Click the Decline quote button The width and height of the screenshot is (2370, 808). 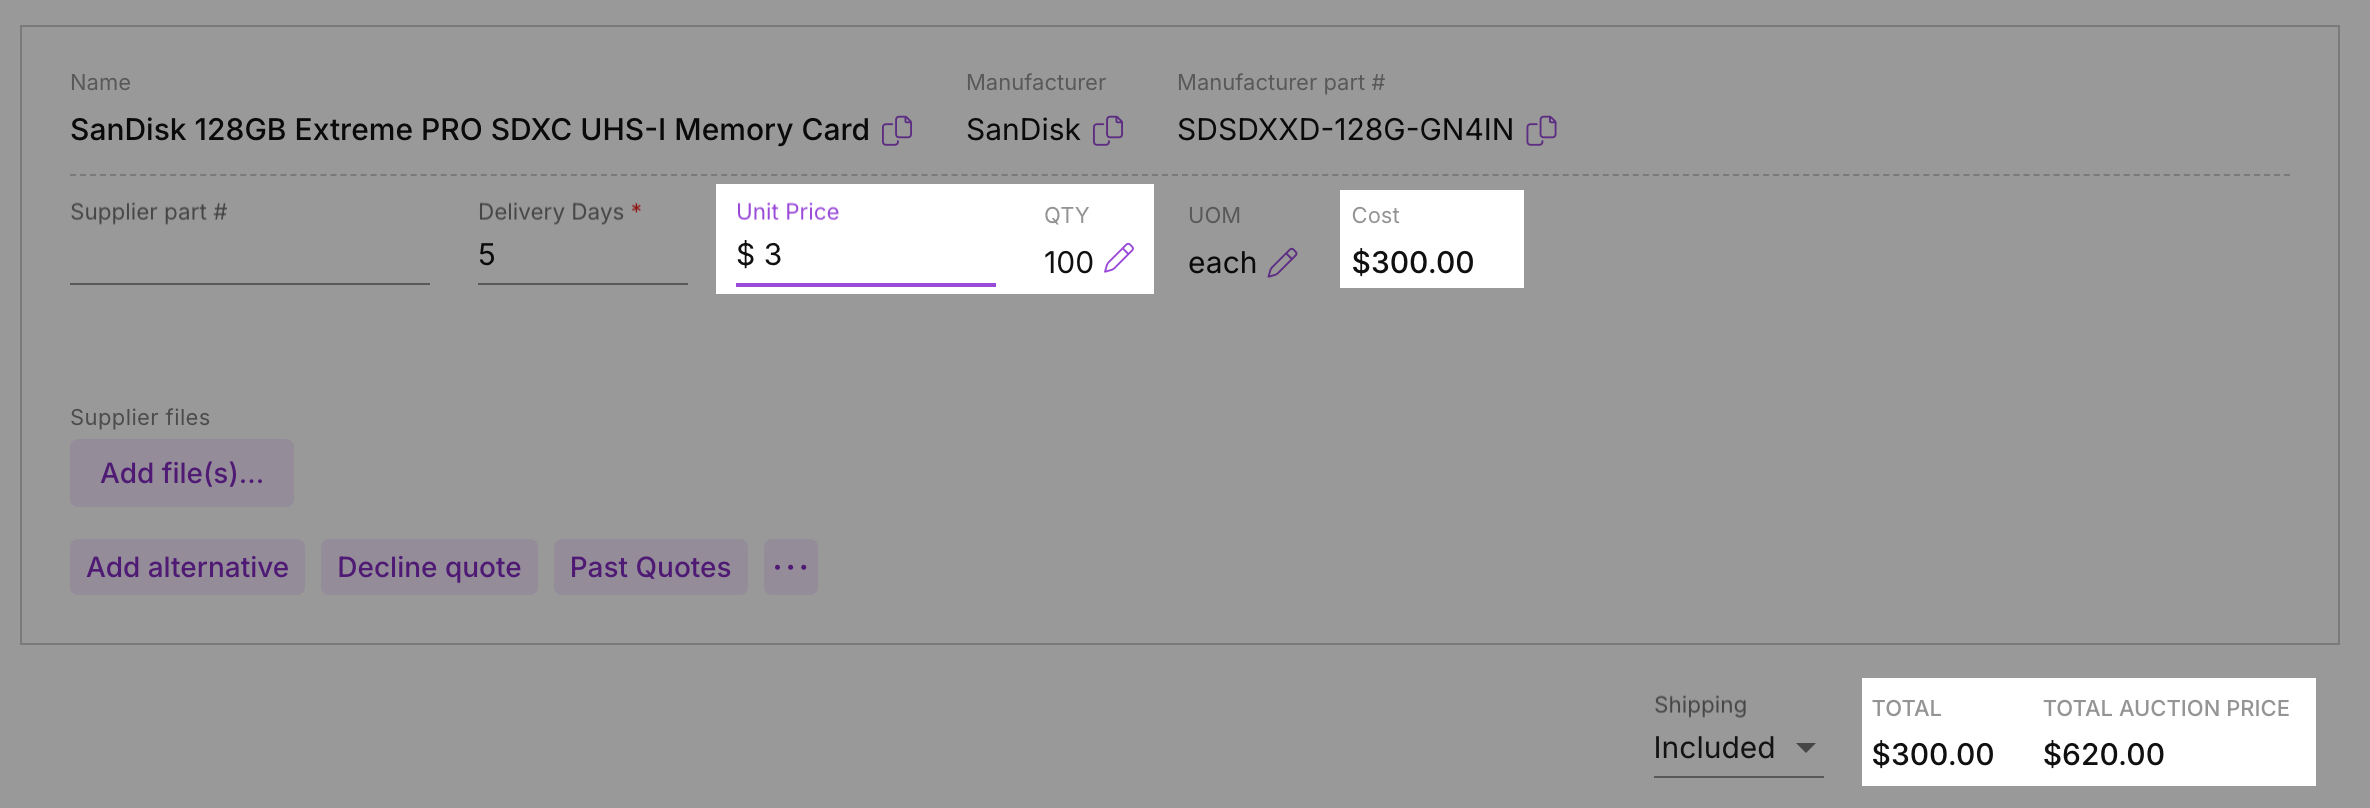429,567
